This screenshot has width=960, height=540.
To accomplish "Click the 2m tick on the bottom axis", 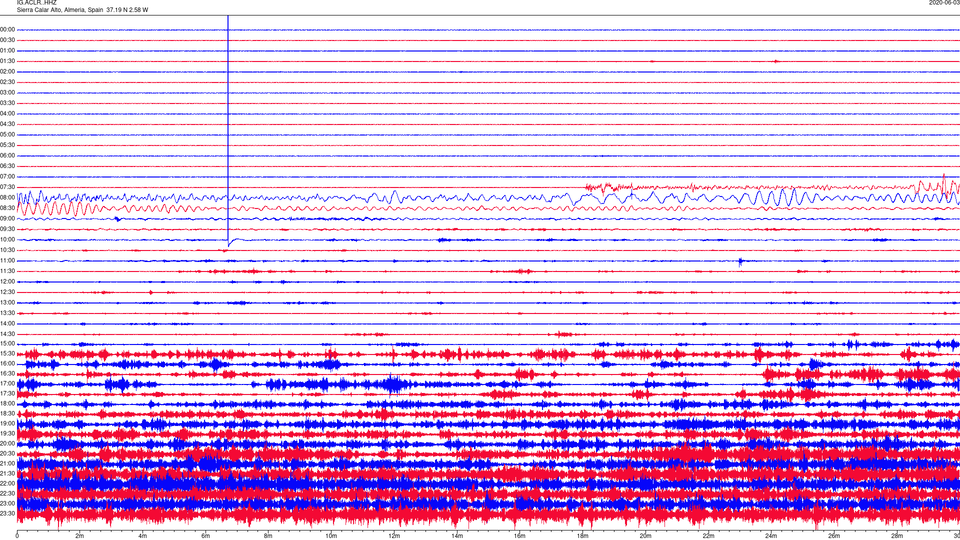I will pos(80,536).
